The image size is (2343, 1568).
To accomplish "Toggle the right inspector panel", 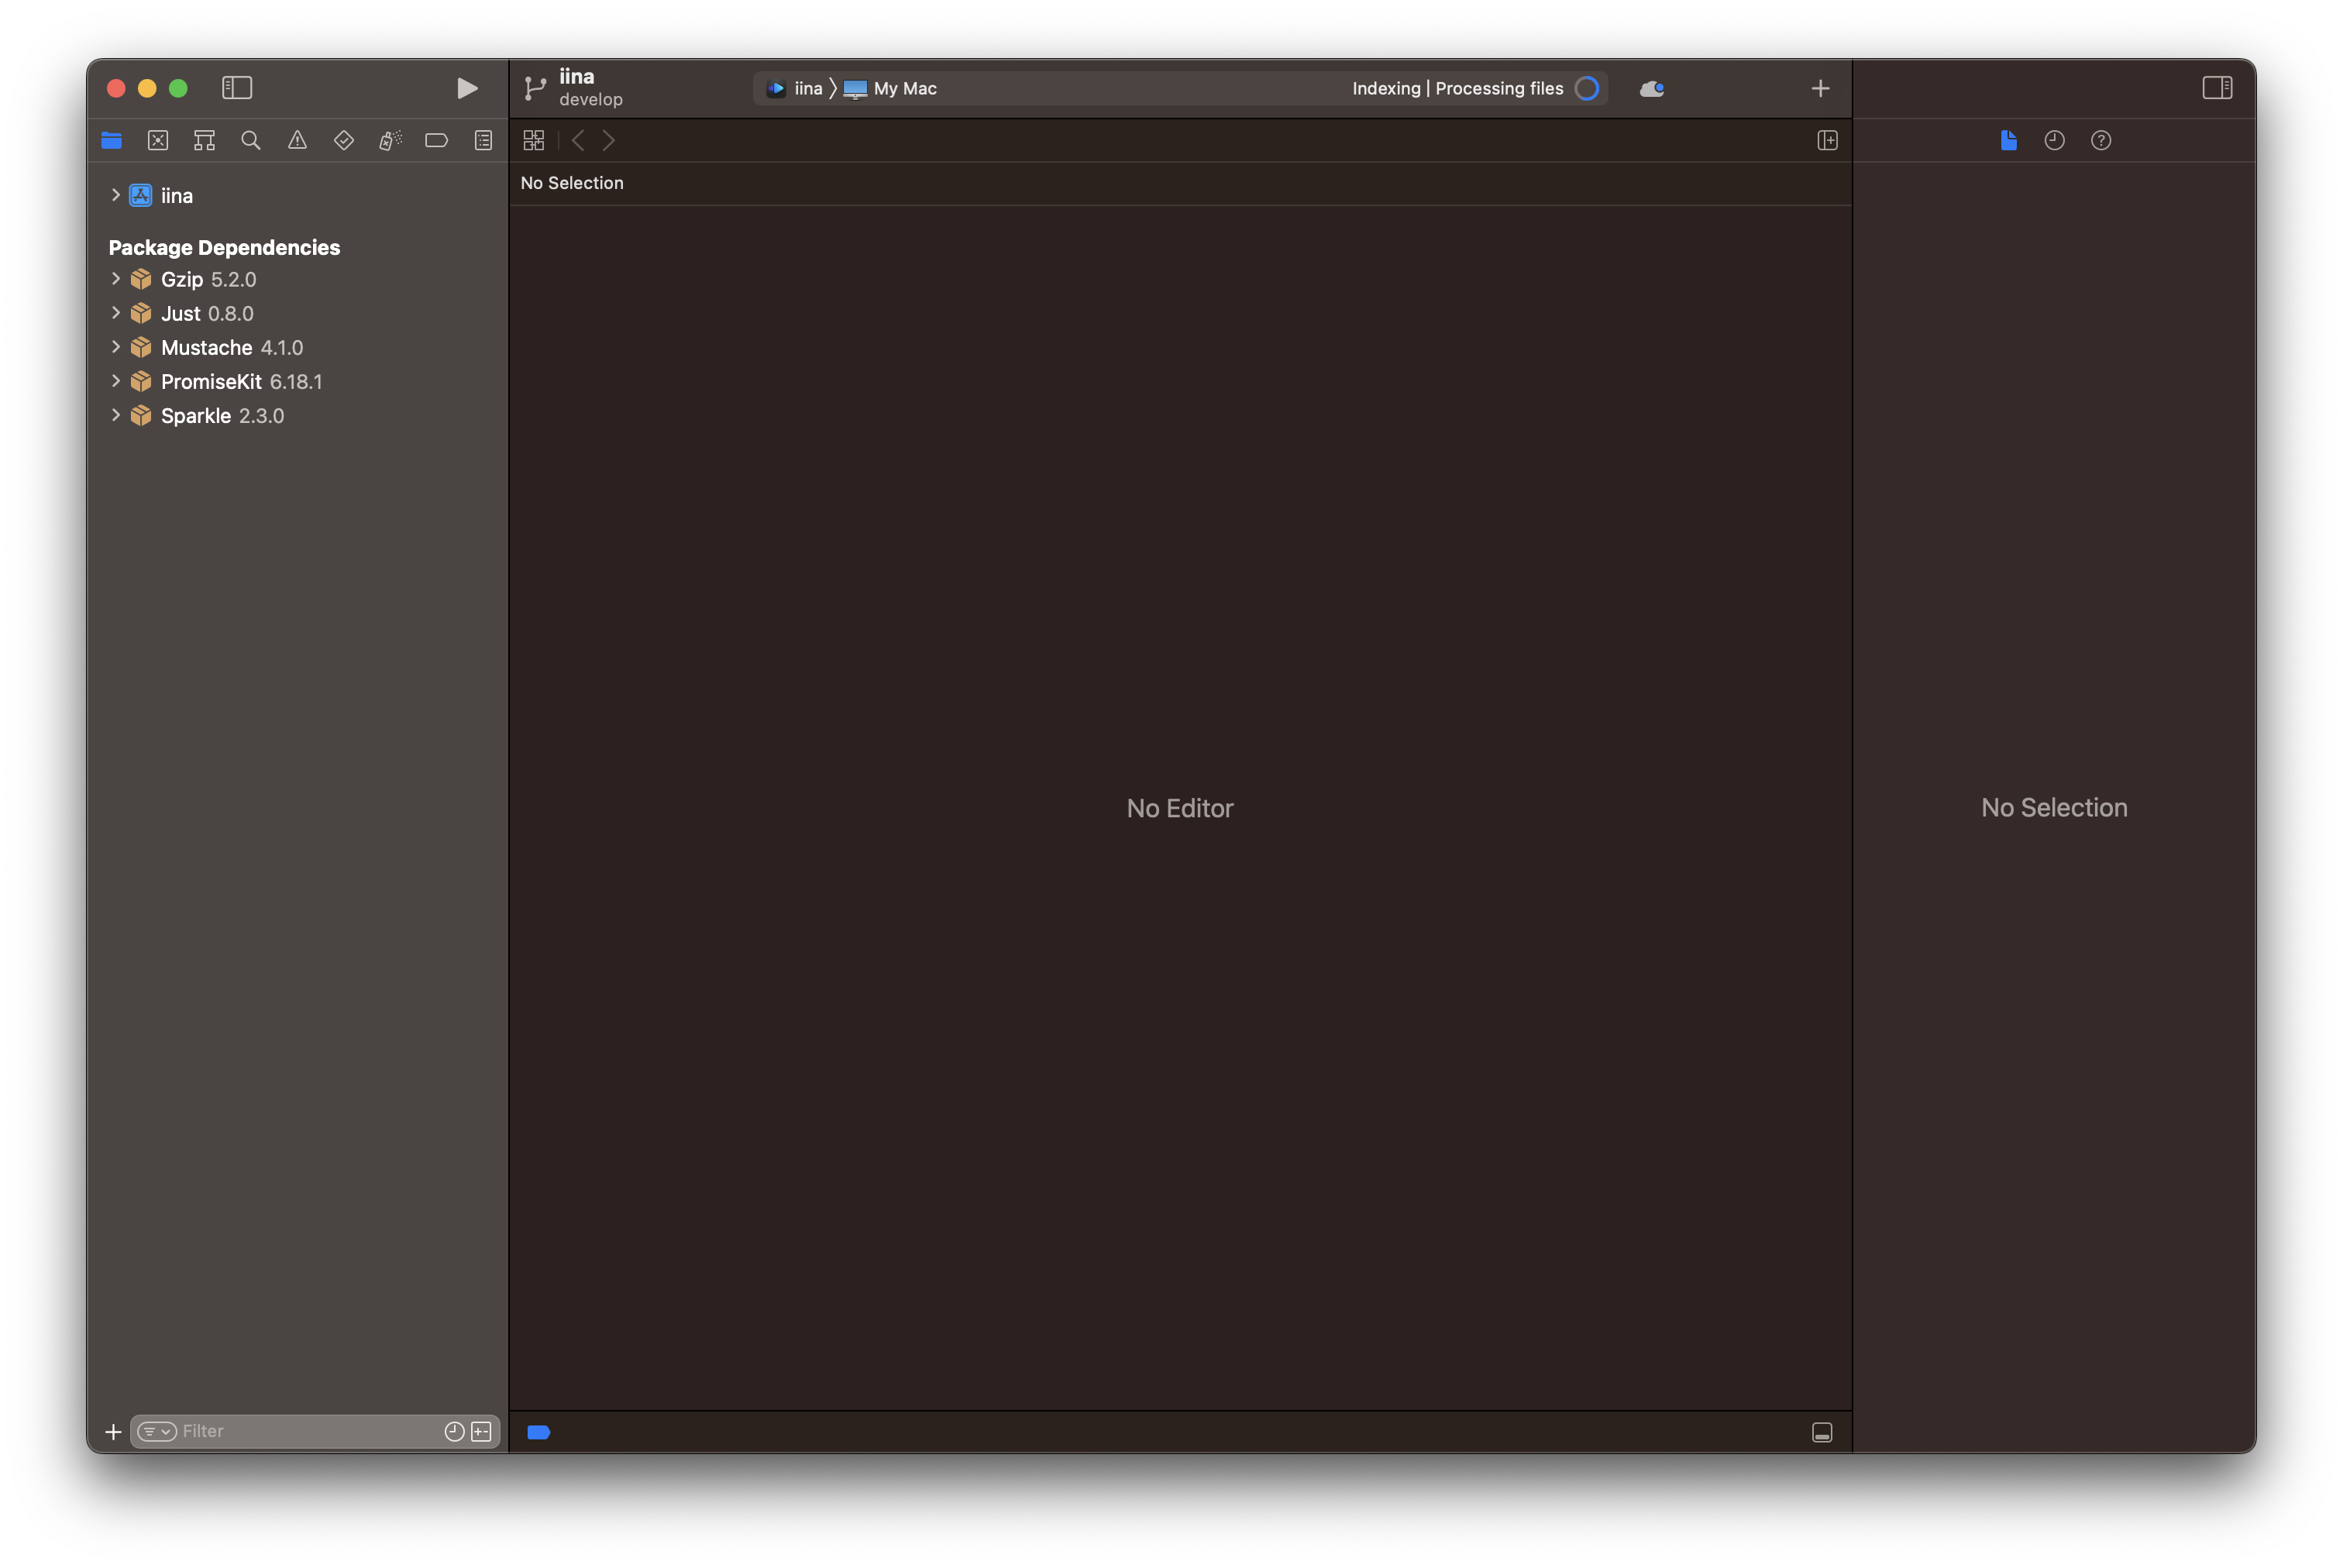I will [x=2217, y=88].
